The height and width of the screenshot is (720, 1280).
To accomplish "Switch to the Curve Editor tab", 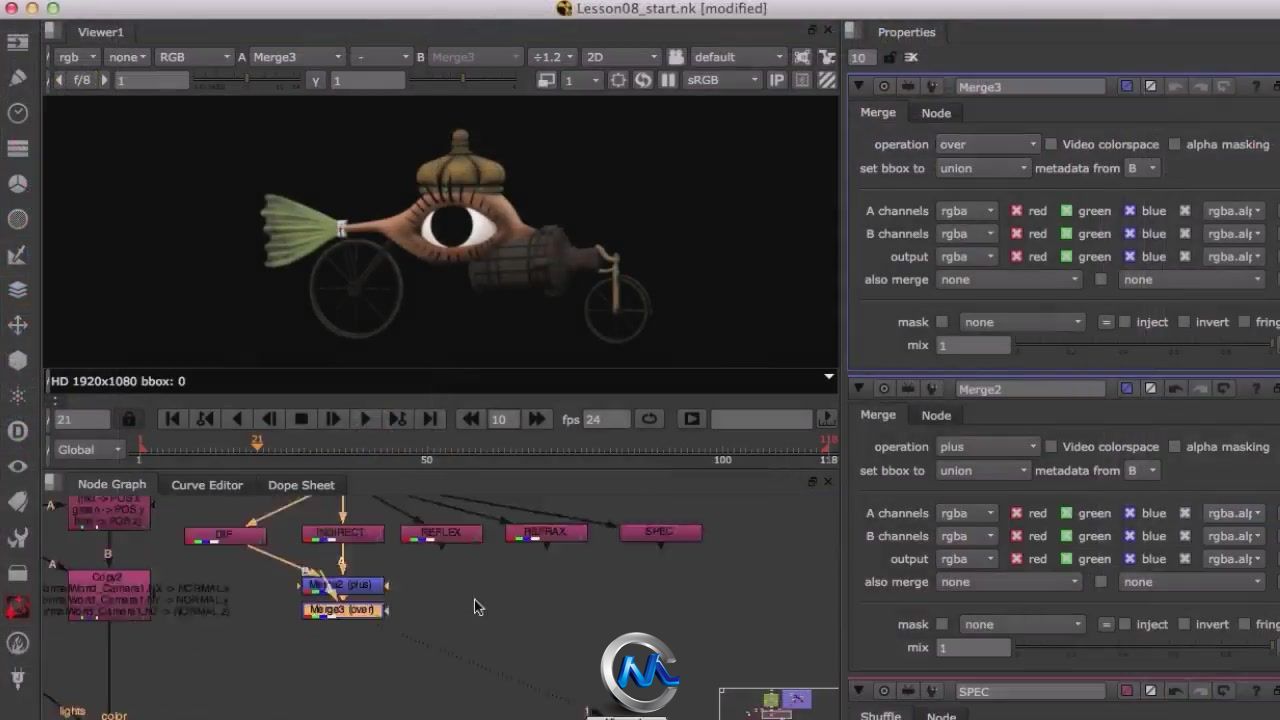I will click(207, 485).
